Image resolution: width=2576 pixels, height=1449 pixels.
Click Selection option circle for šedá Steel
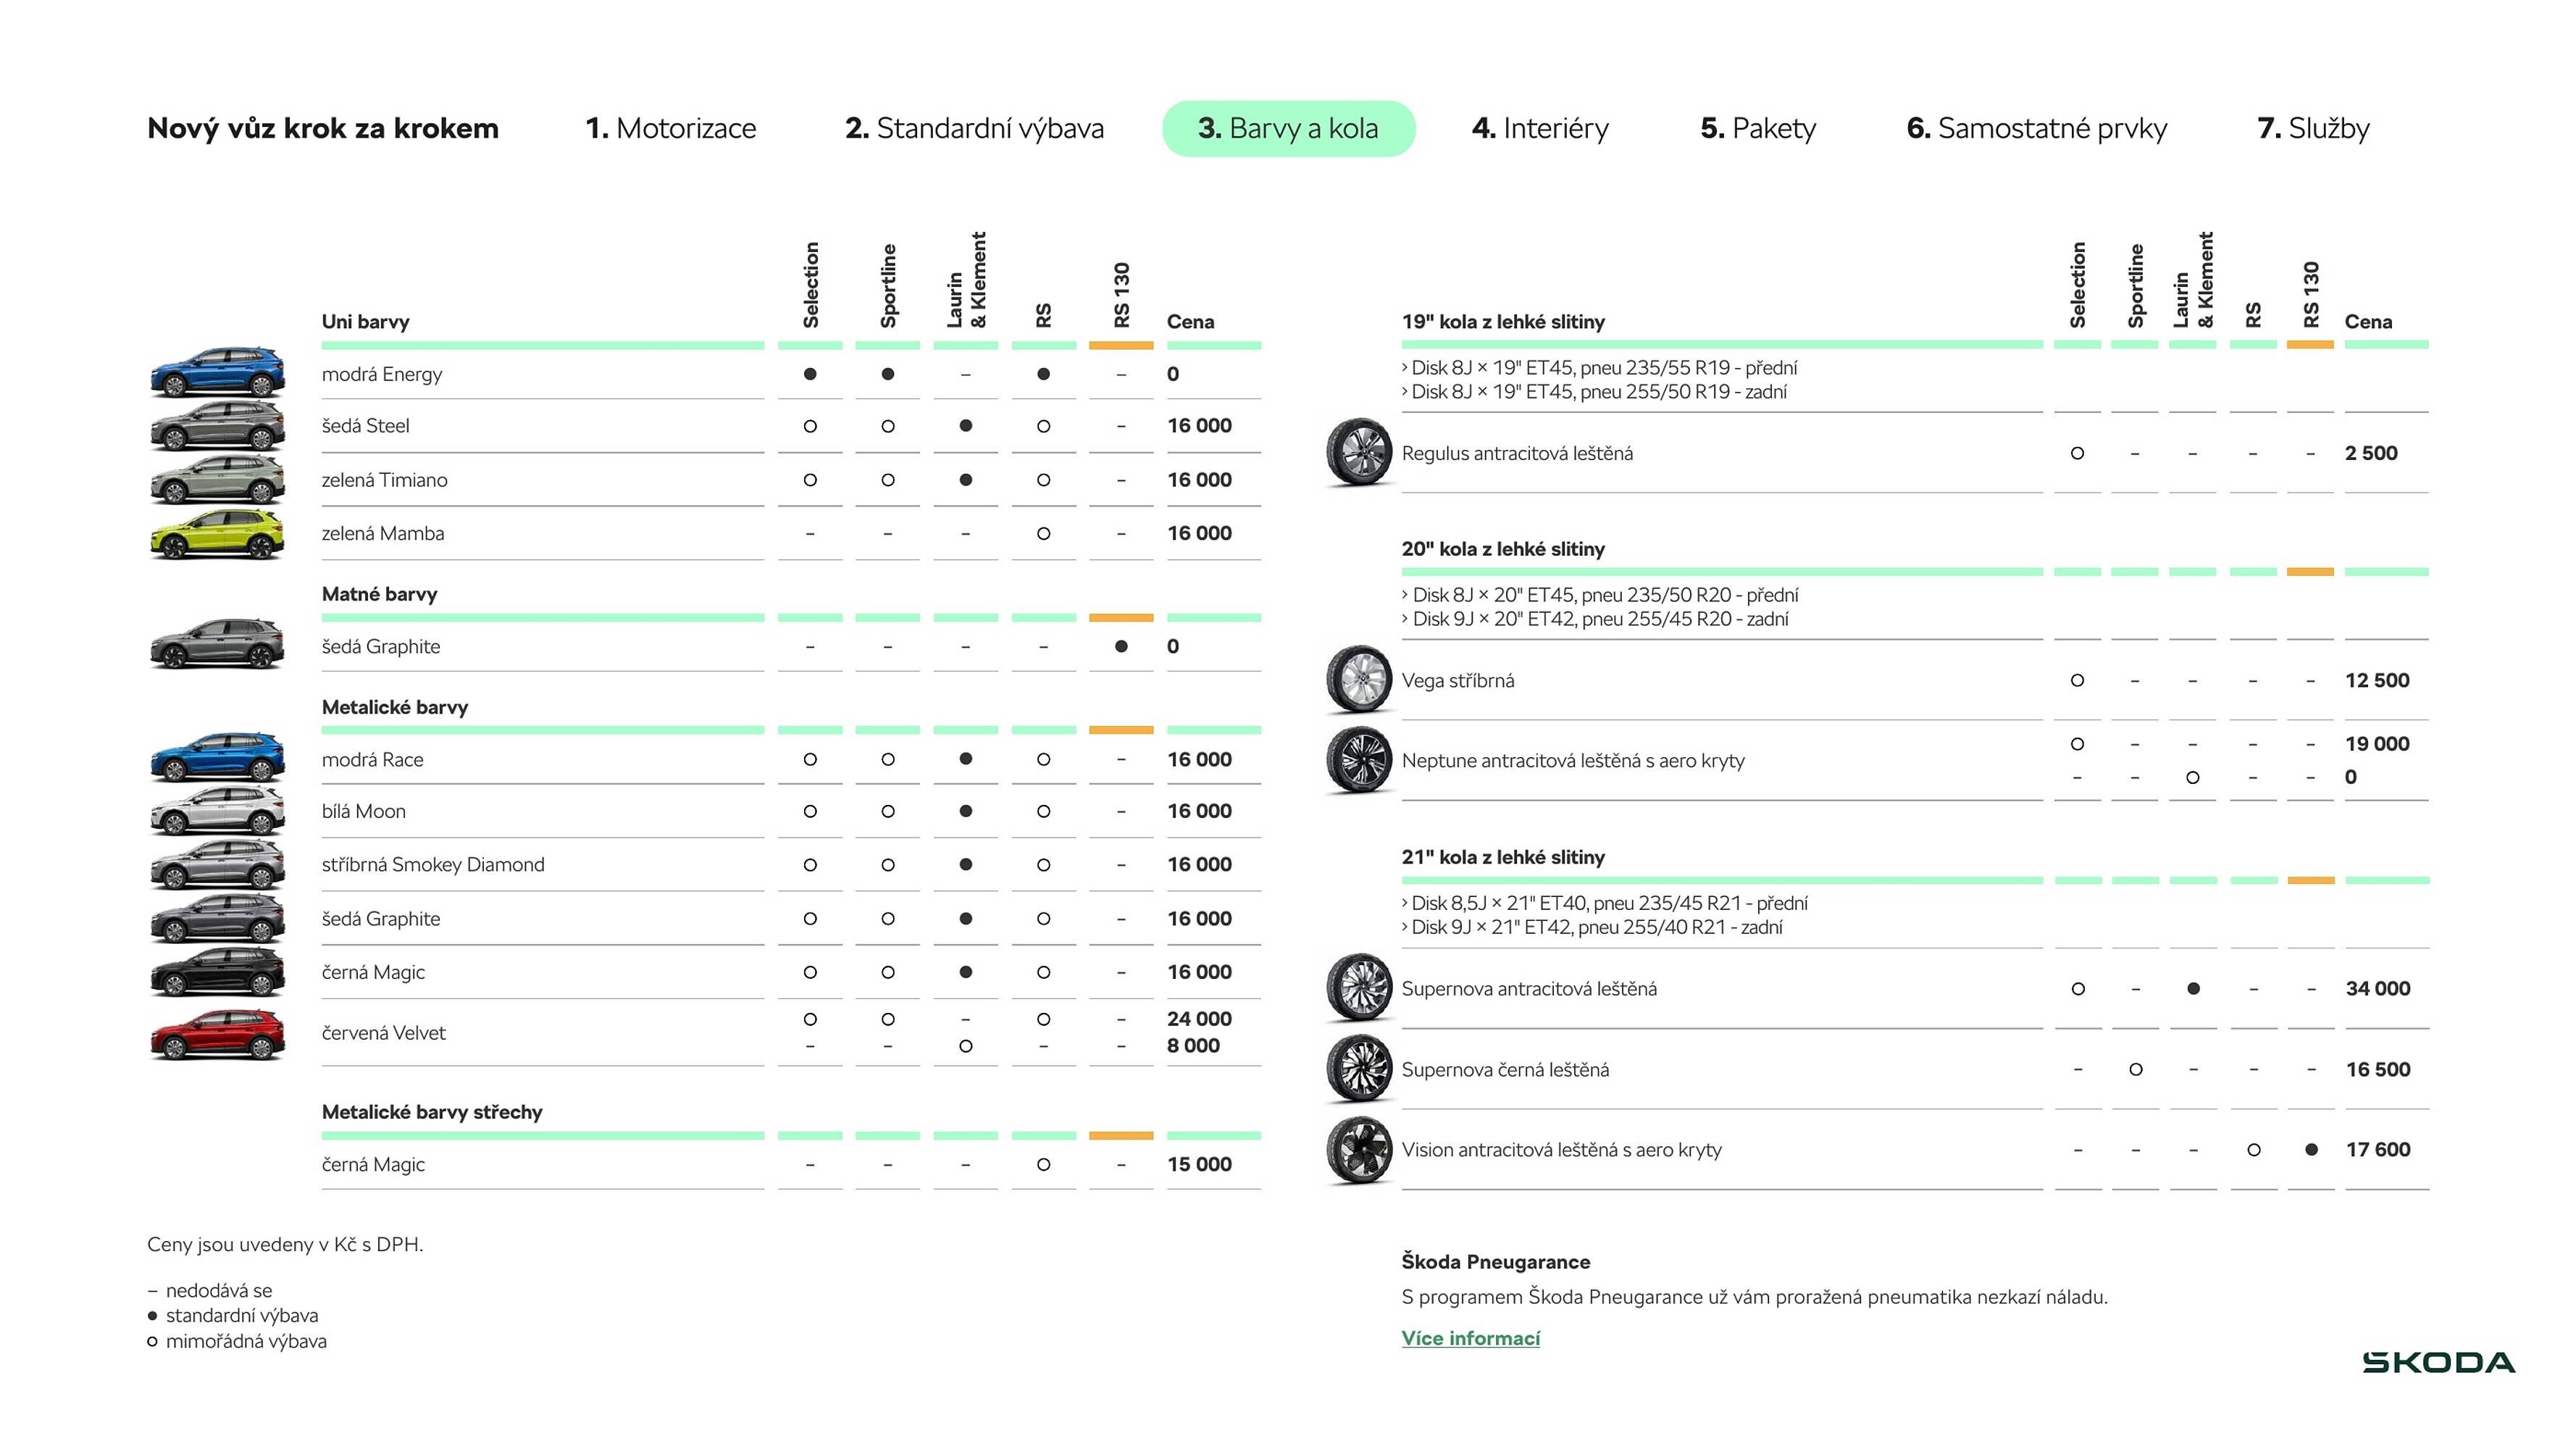[810, 426]
